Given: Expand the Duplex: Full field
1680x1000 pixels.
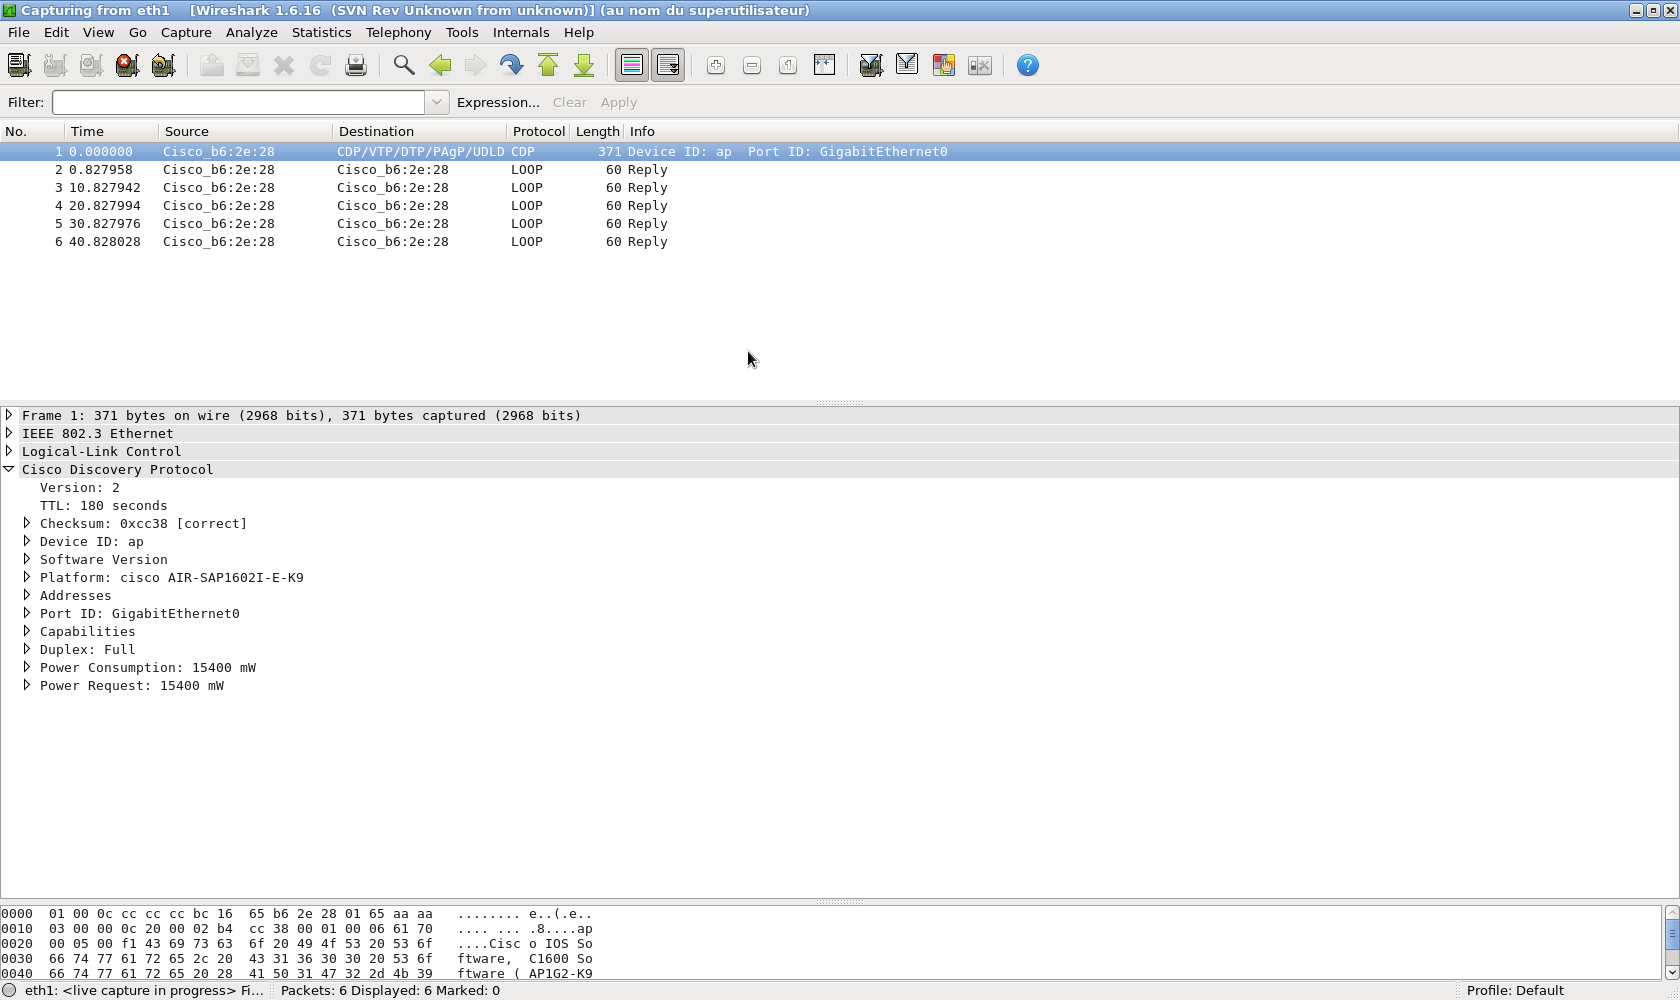Looking at the screenshot, I should 27,649.
